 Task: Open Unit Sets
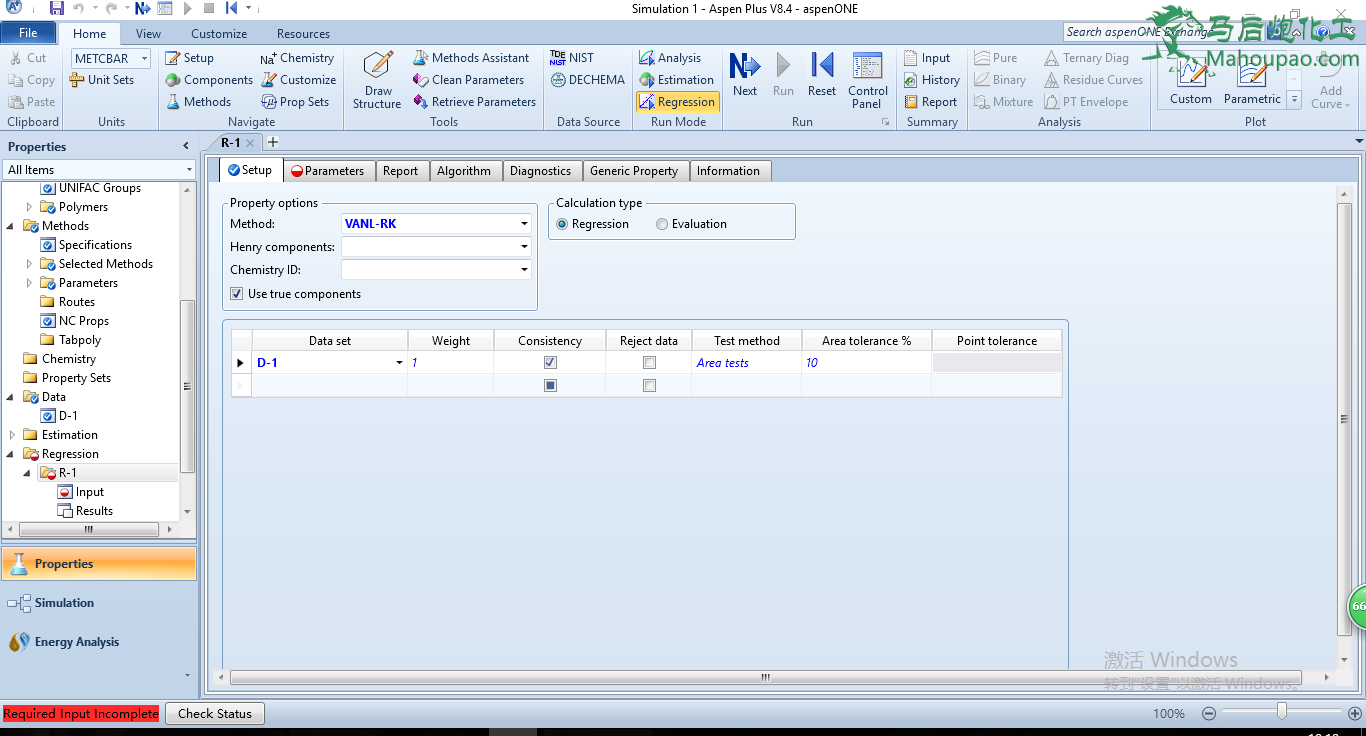point(102,80)
